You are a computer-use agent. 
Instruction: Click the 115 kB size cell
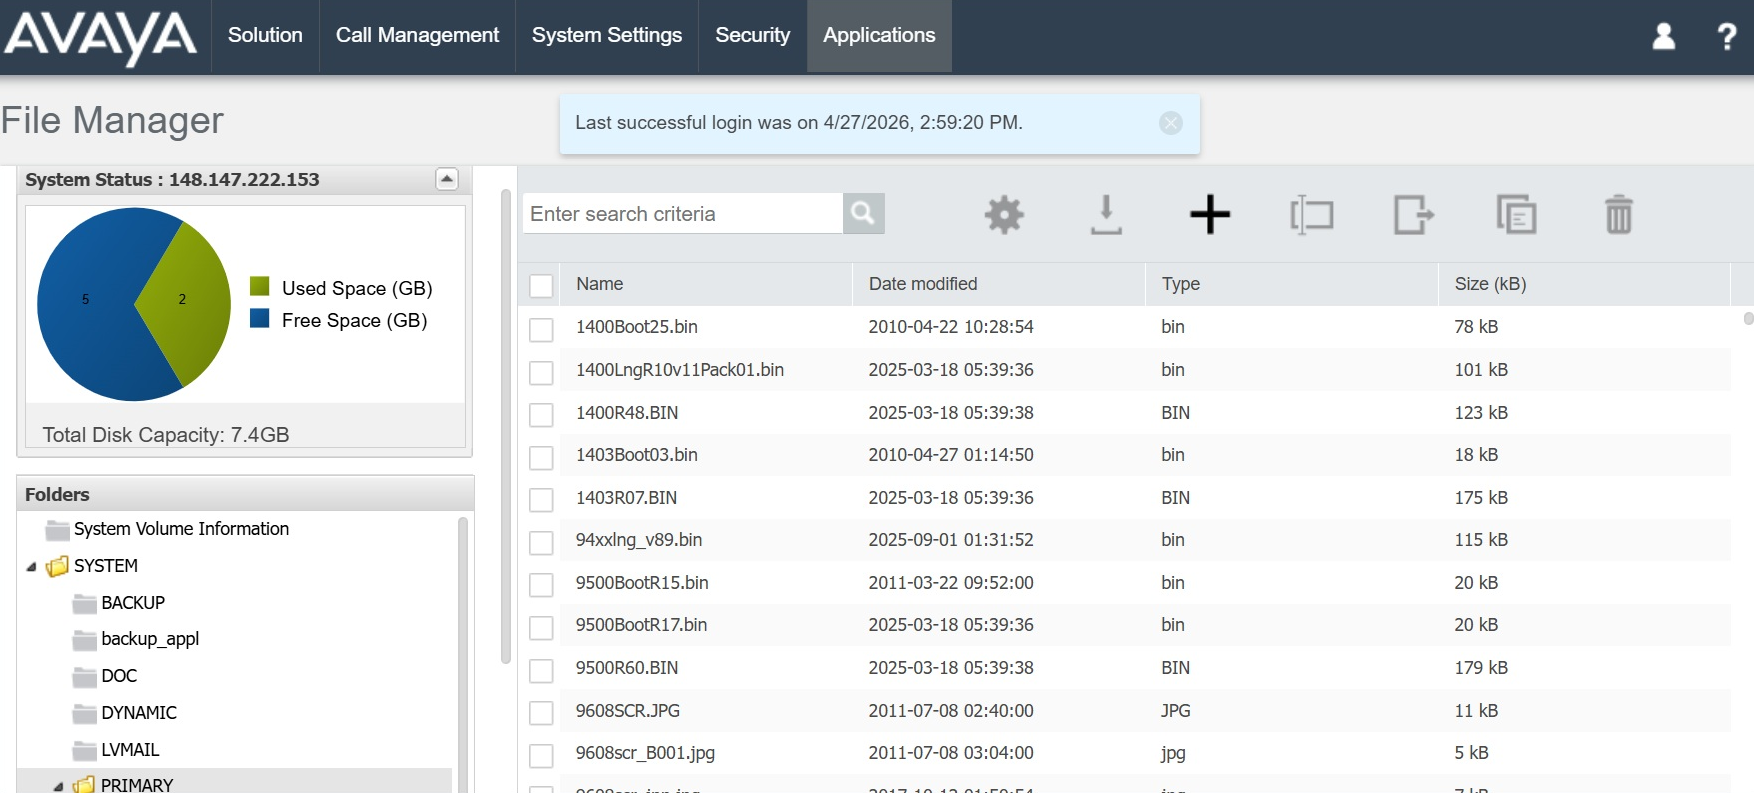(x=1481, y=540)
